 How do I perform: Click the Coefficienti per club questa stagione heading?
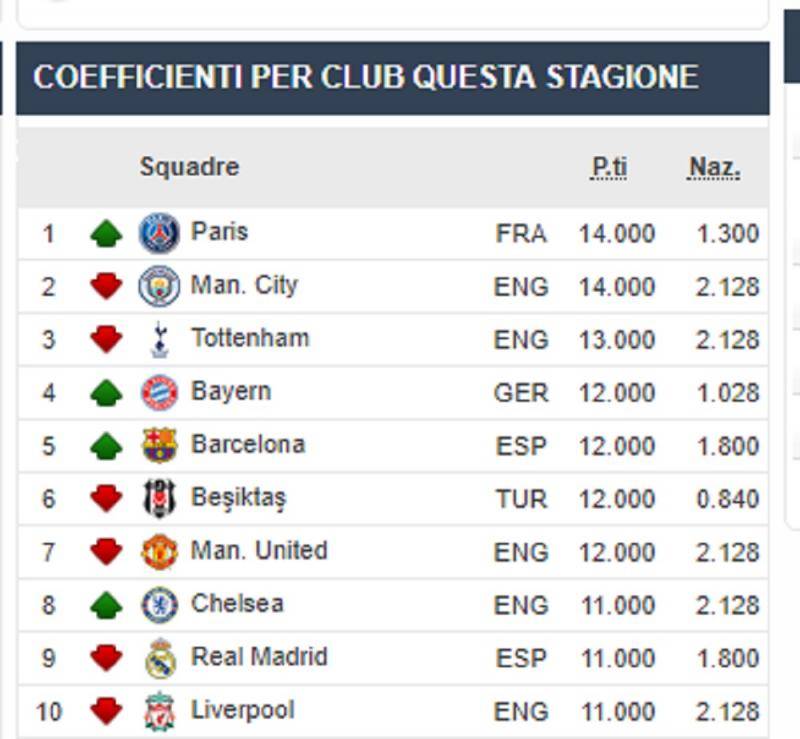(365, 77)
